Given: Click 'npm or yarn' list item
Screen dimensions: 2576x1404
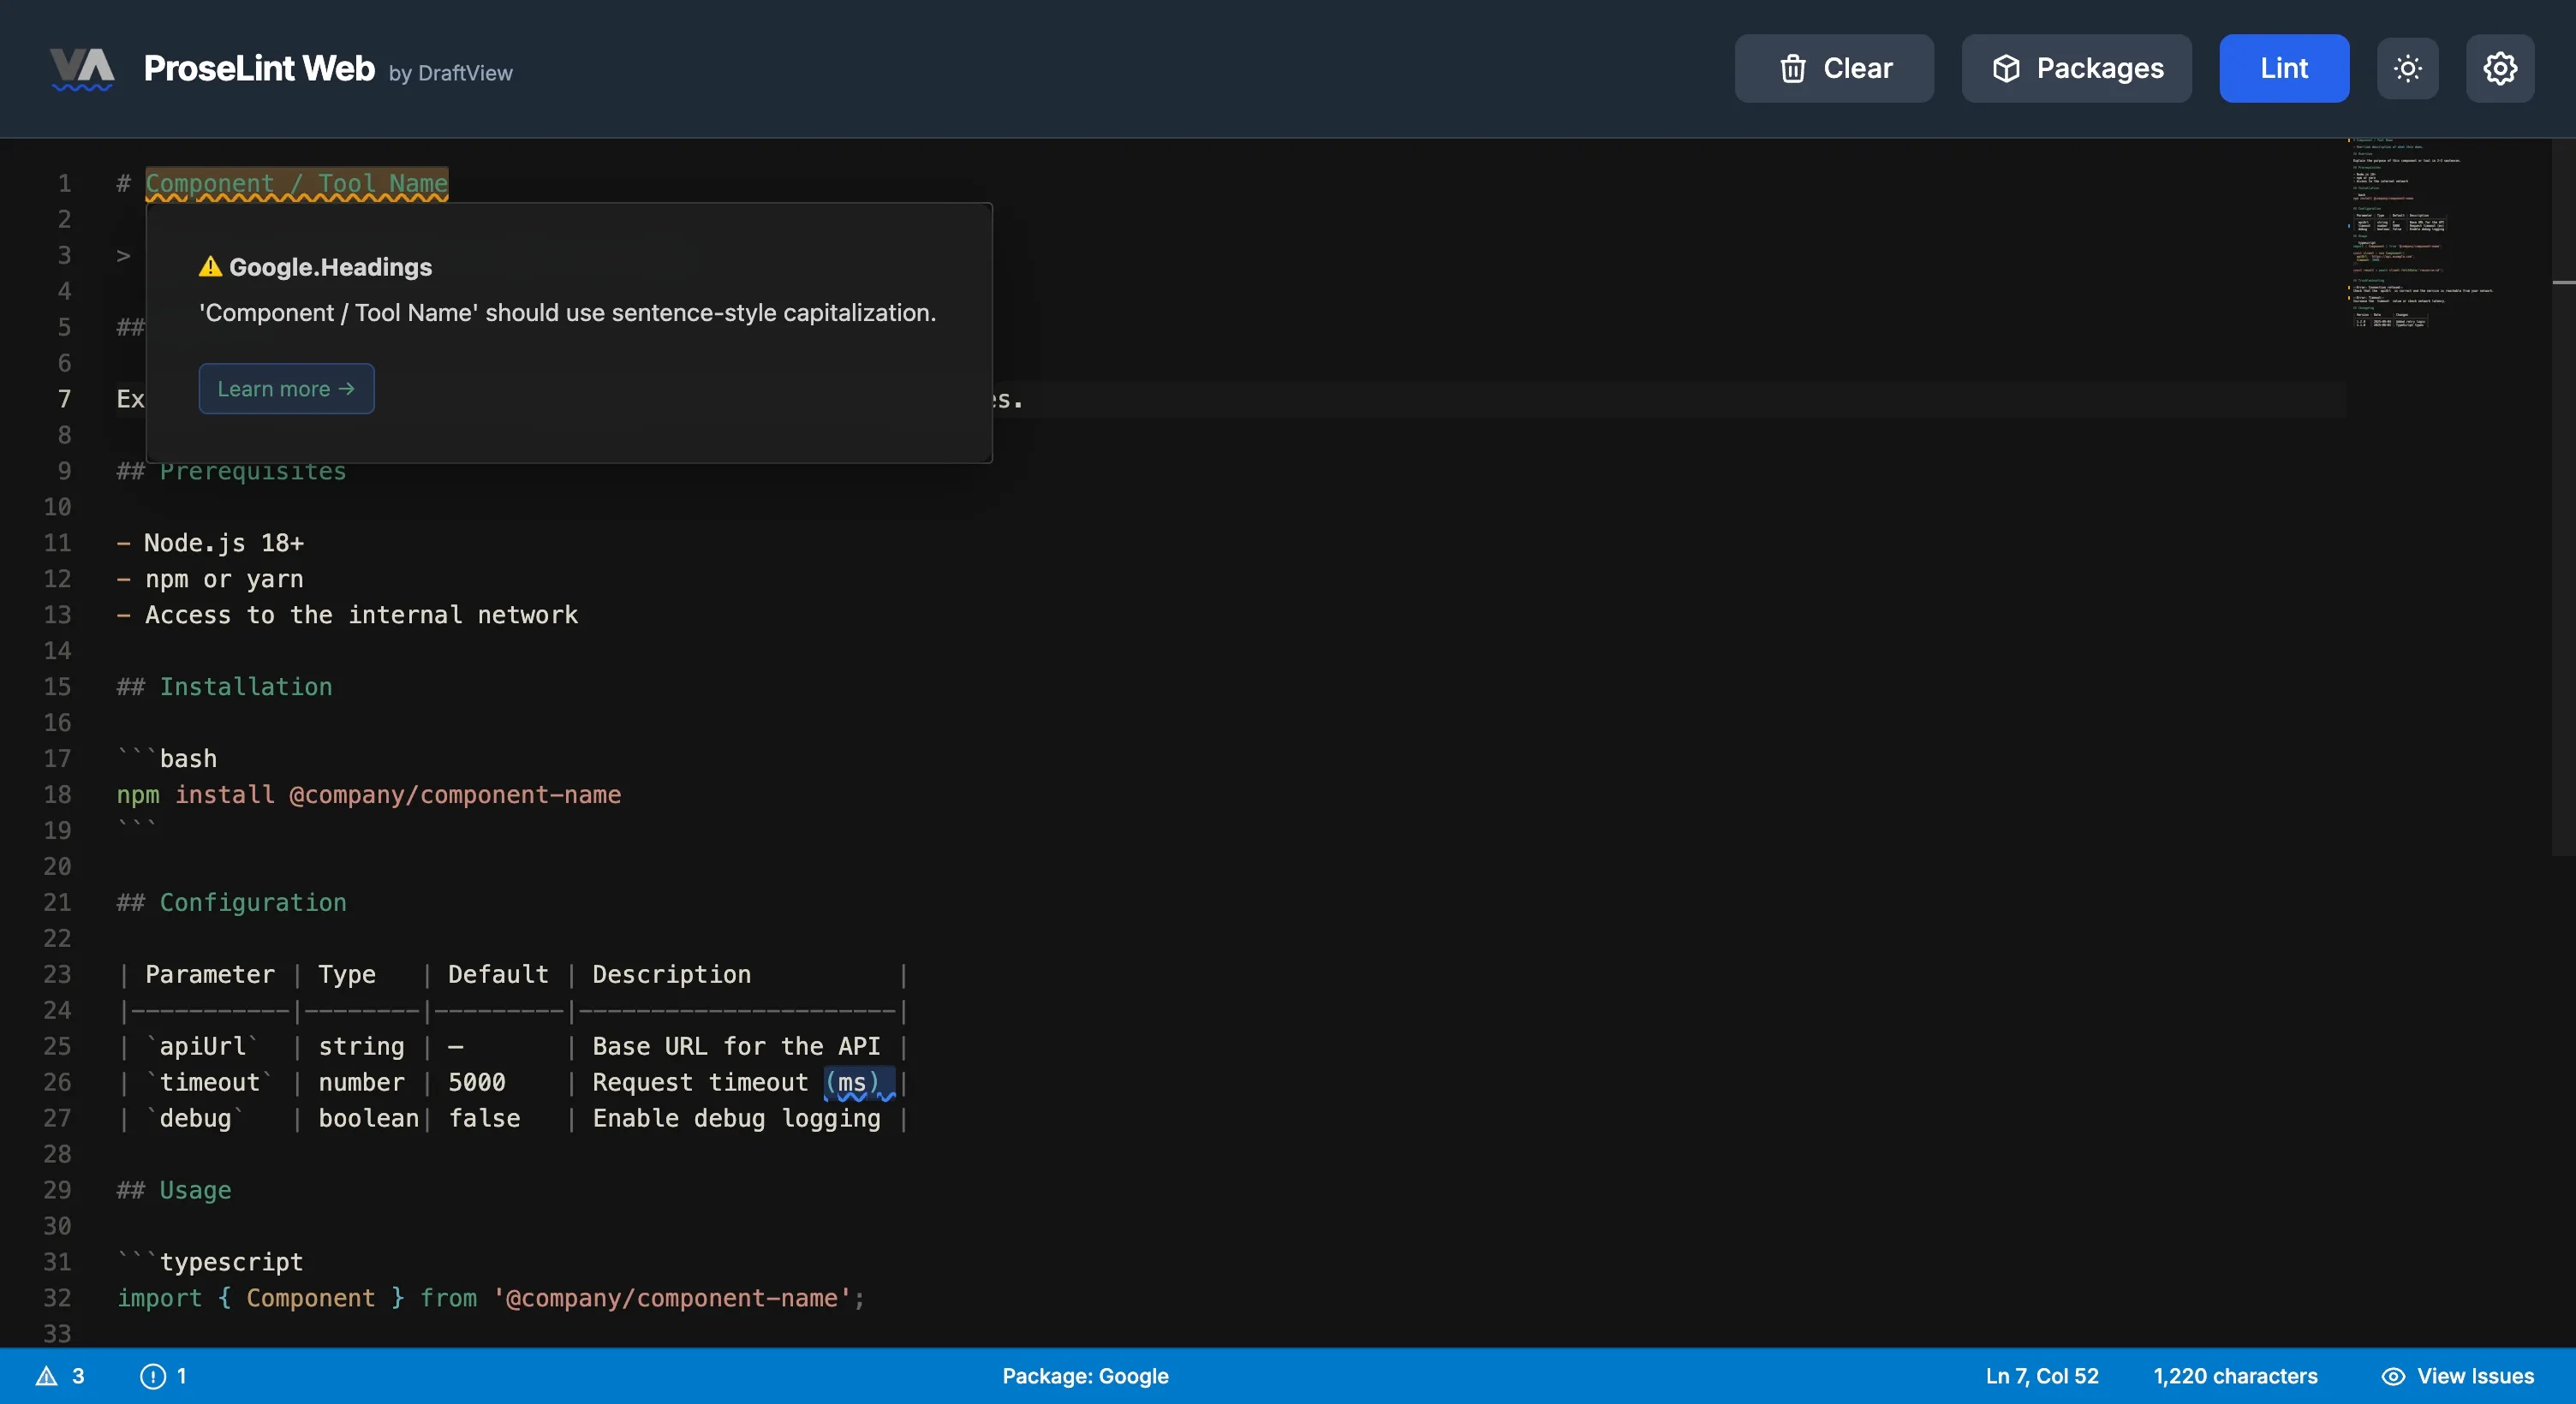Looking at the screenshot, I should tap(210, 579).
